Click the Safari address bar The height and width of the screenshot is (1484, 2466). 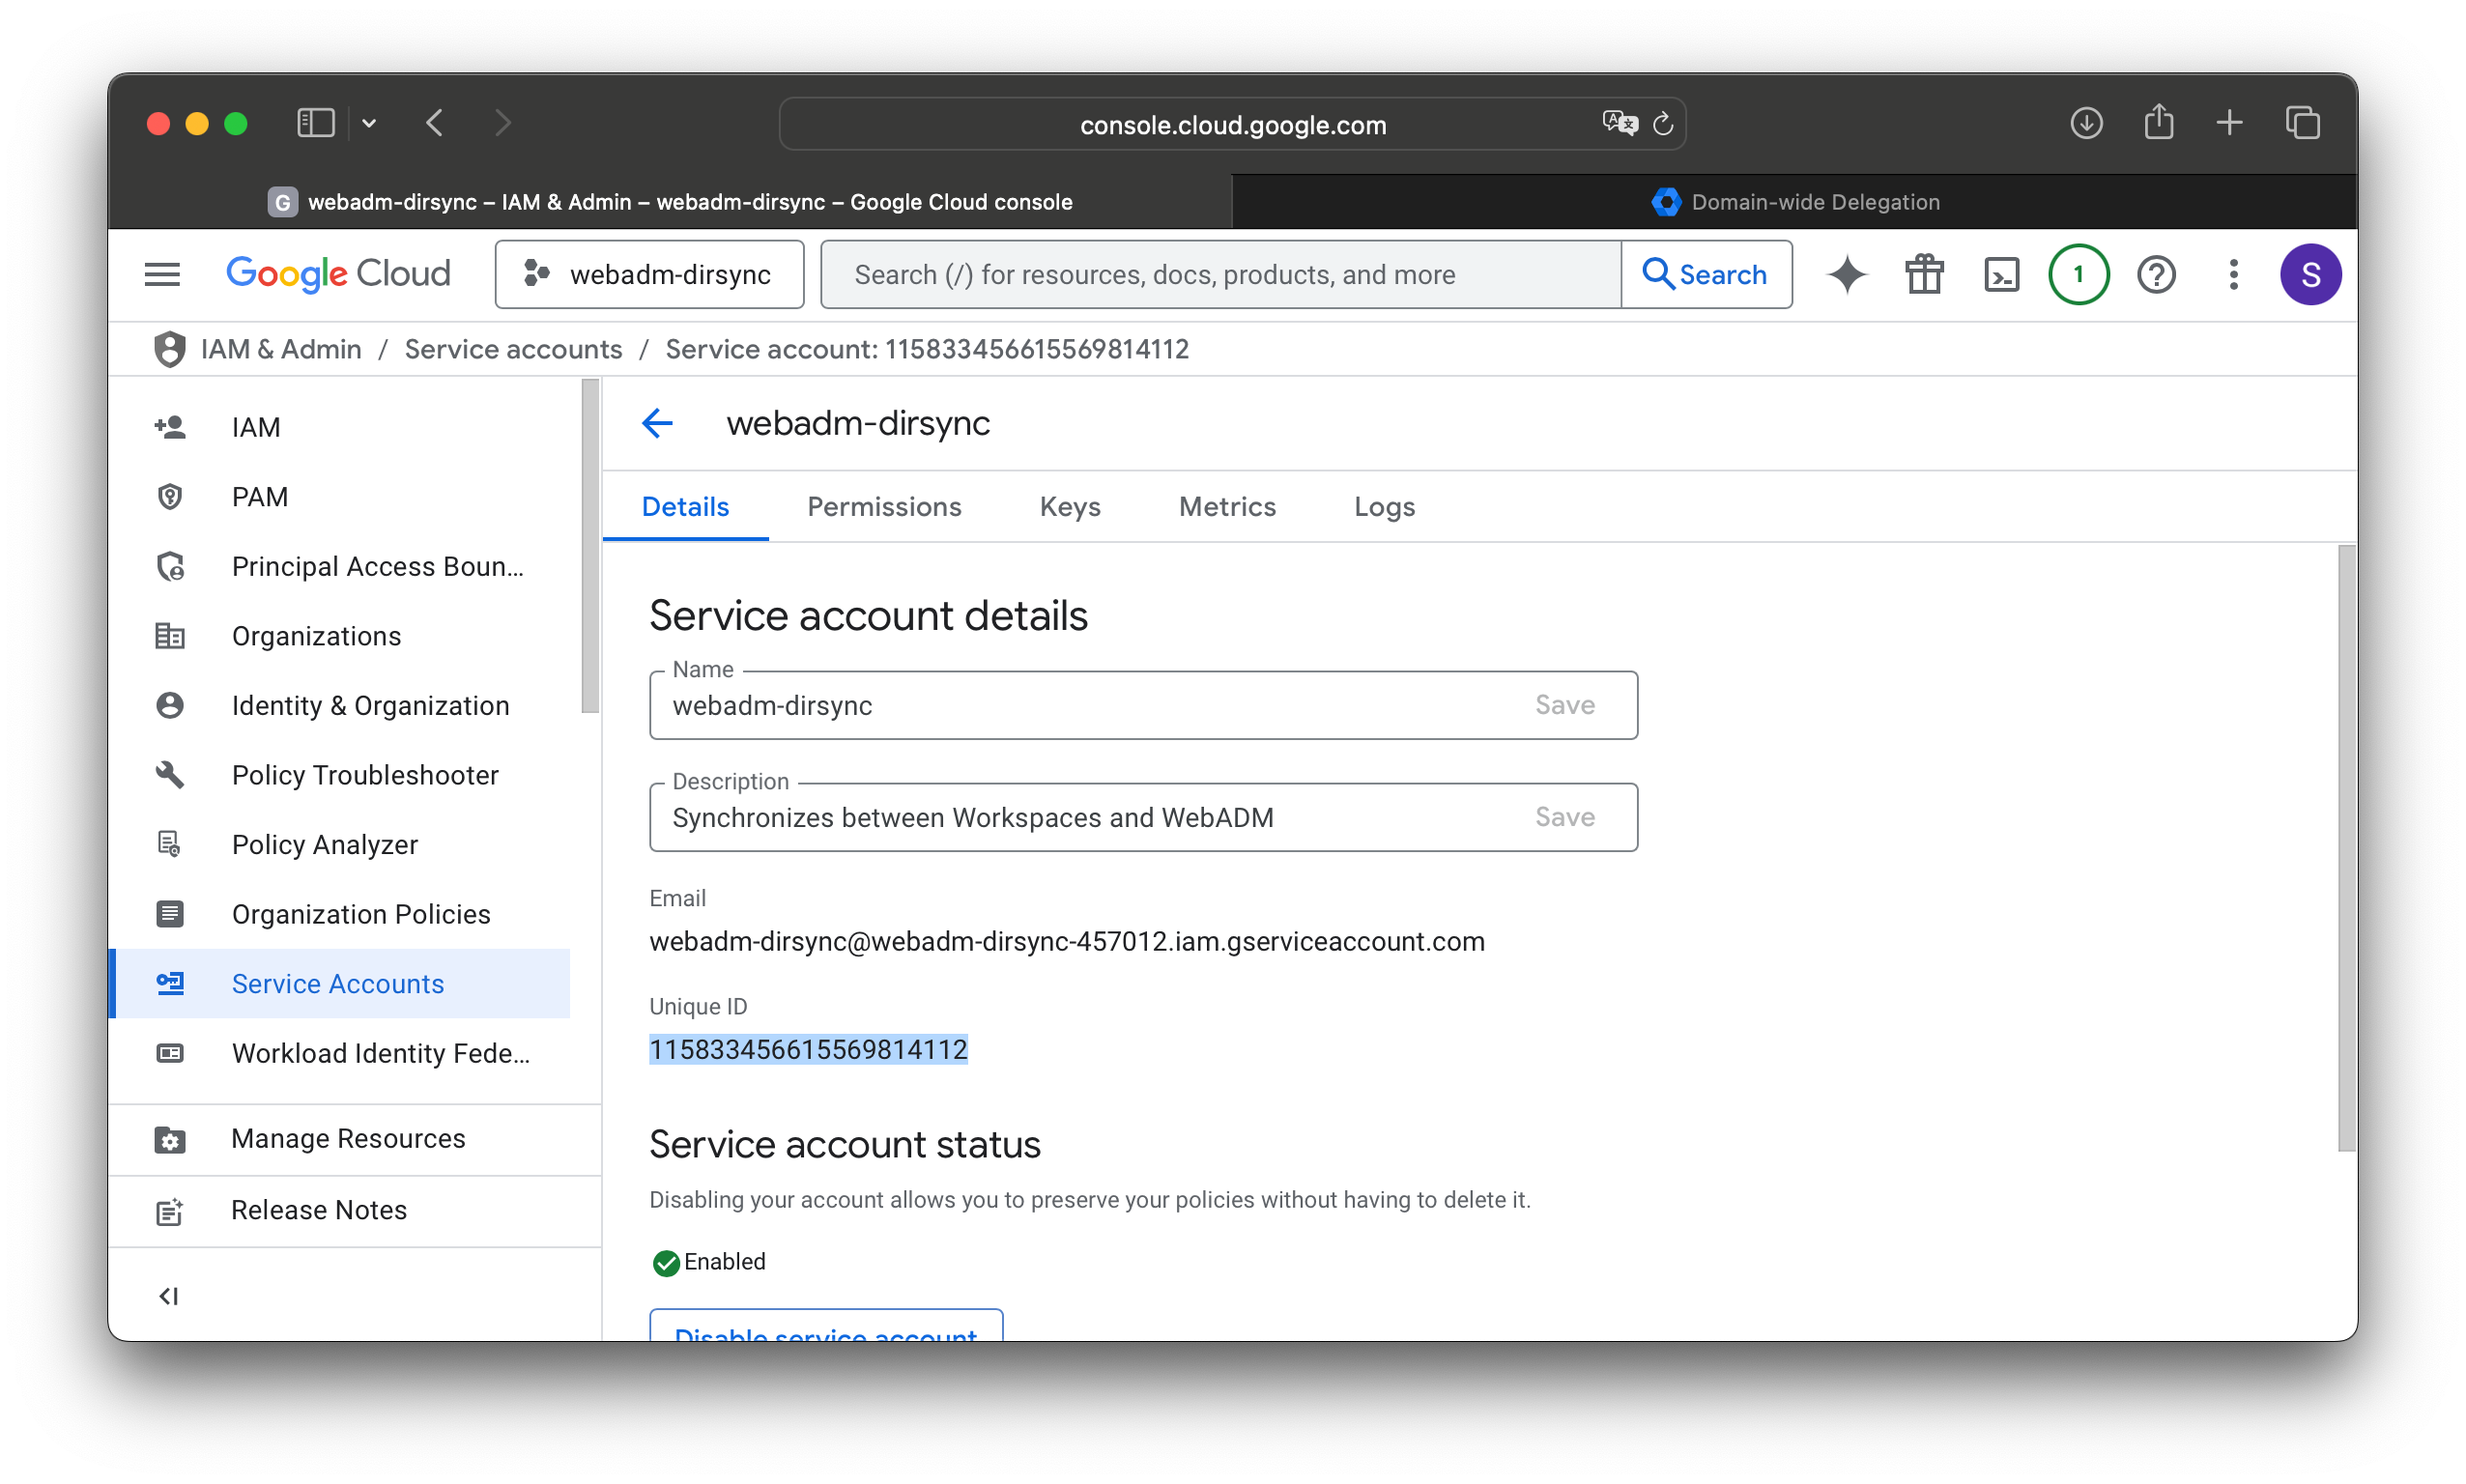pyautogui.click(x=1232, y=124)
